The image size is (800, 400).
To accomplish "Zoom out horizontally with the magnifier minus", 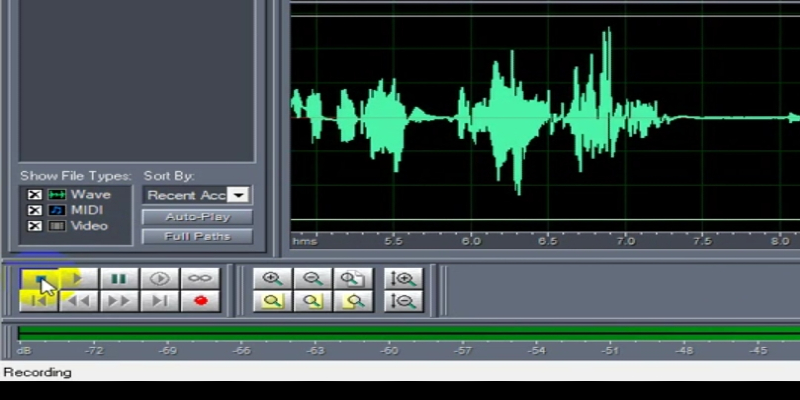I will click(312, 279).
